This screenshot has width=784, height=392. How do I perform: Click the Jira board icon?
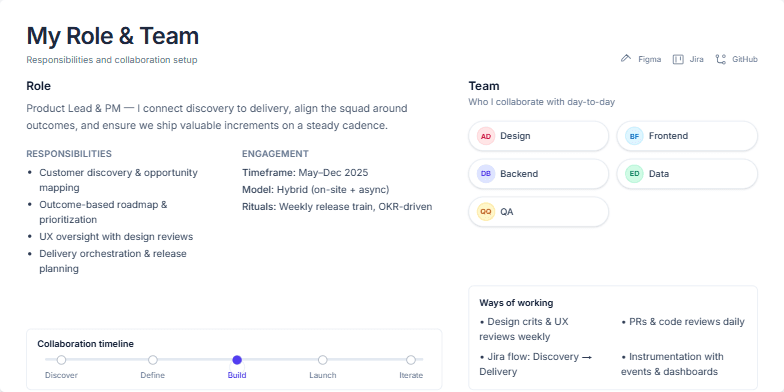point(678,59)
